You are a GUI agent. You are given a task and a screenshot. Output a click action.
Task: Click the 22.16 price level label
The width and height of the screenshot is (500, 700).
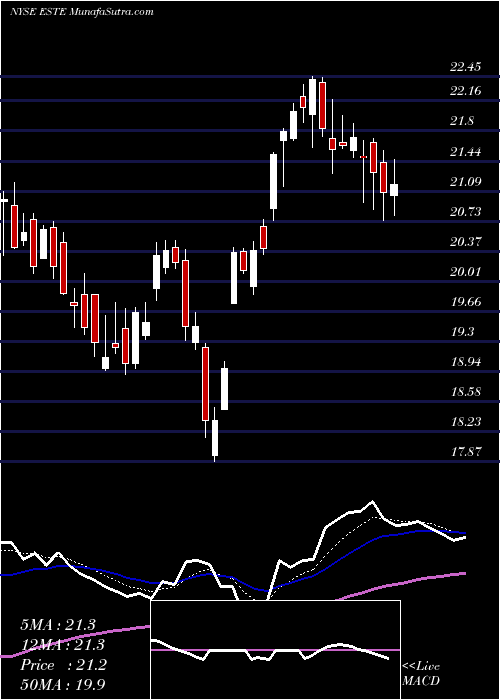click(465, 91)
